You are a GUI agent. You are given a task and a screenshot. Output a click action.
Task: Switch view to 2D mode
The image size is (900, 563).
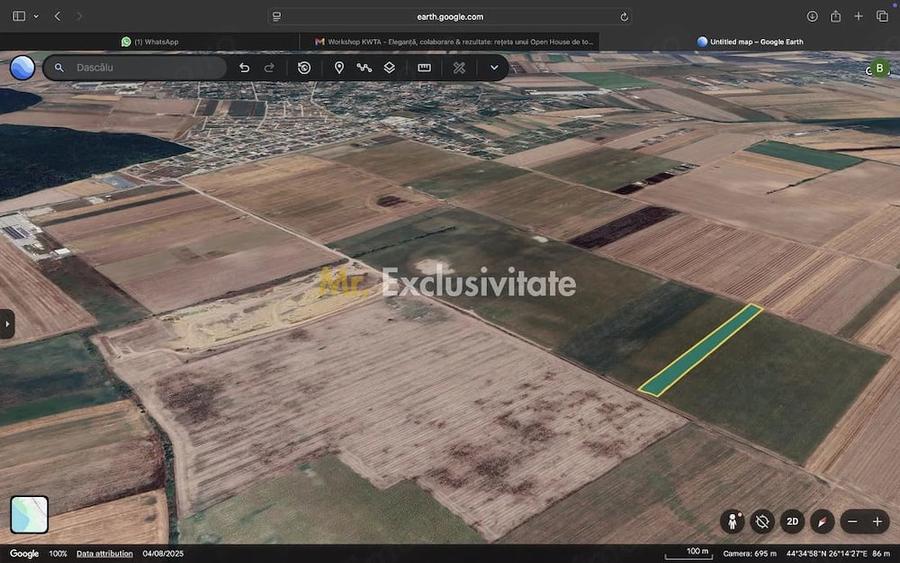[792, 522]
